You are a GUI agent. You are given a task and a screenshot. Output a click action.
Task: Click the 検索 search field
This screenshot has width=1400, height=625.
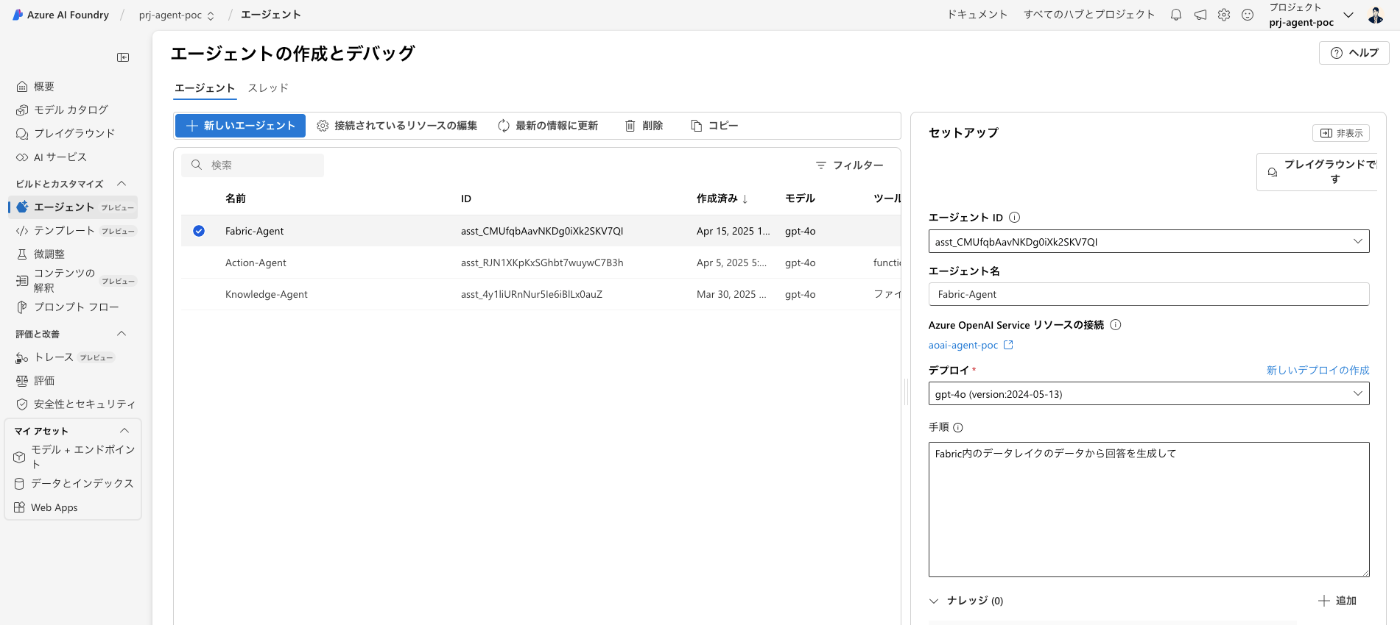(253, 165)
